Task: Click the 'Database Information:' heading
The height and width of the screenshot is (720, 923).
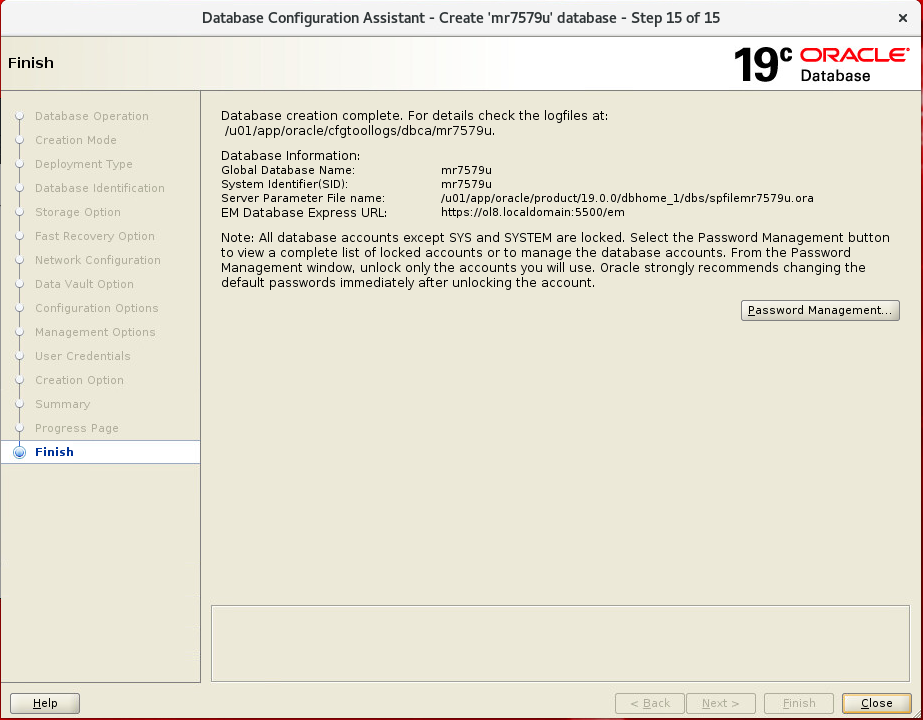Action: click(290, 155)
